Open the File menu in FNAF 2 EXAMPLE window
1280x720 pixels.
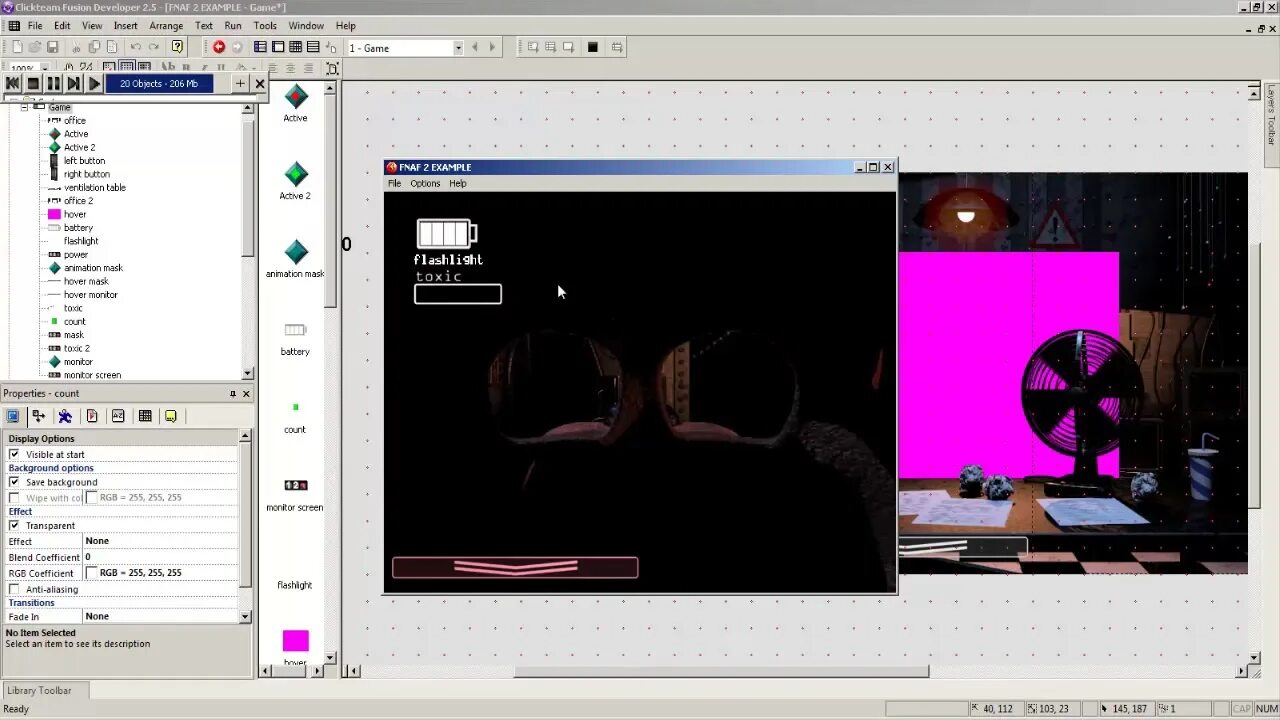coord(394,184)
